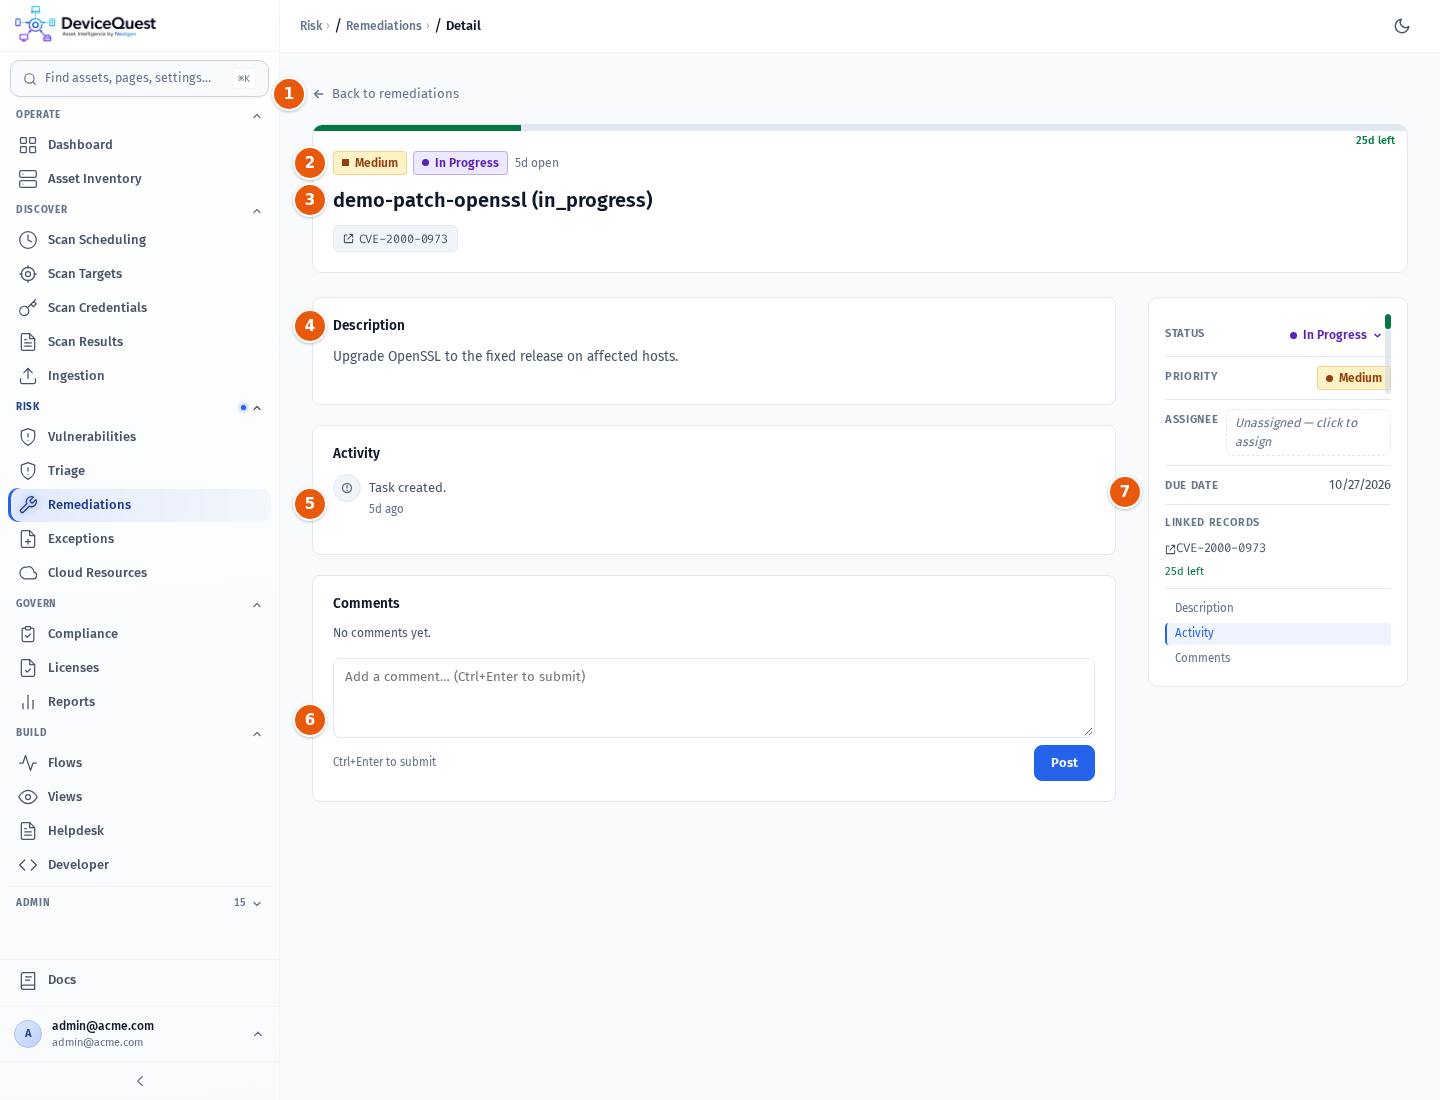Viewport: 1440px width, 1100px height.
Task: Click the Exceptions file icon
Action: (28, 539)
